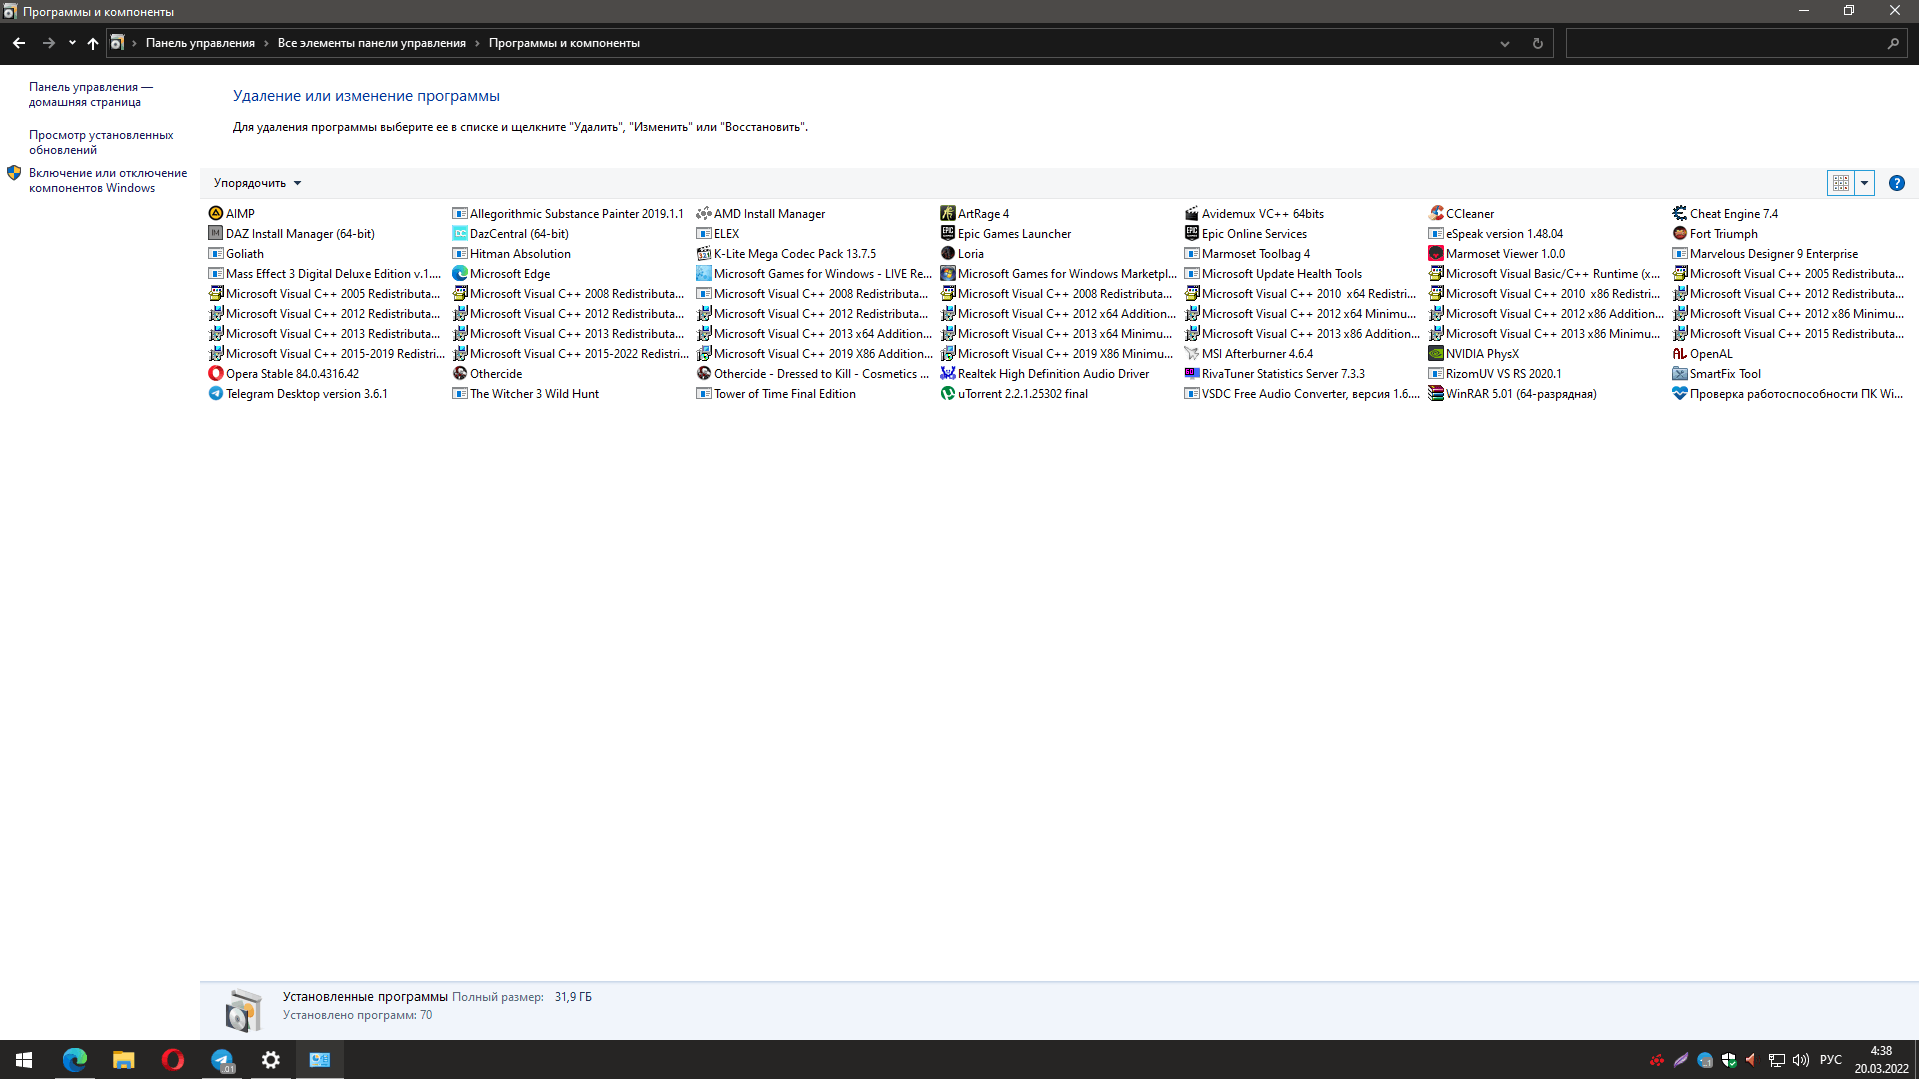1919x1079 pixels.
Task: Click the PC Health Check heart icon
Action: [x=1679, y=393]
